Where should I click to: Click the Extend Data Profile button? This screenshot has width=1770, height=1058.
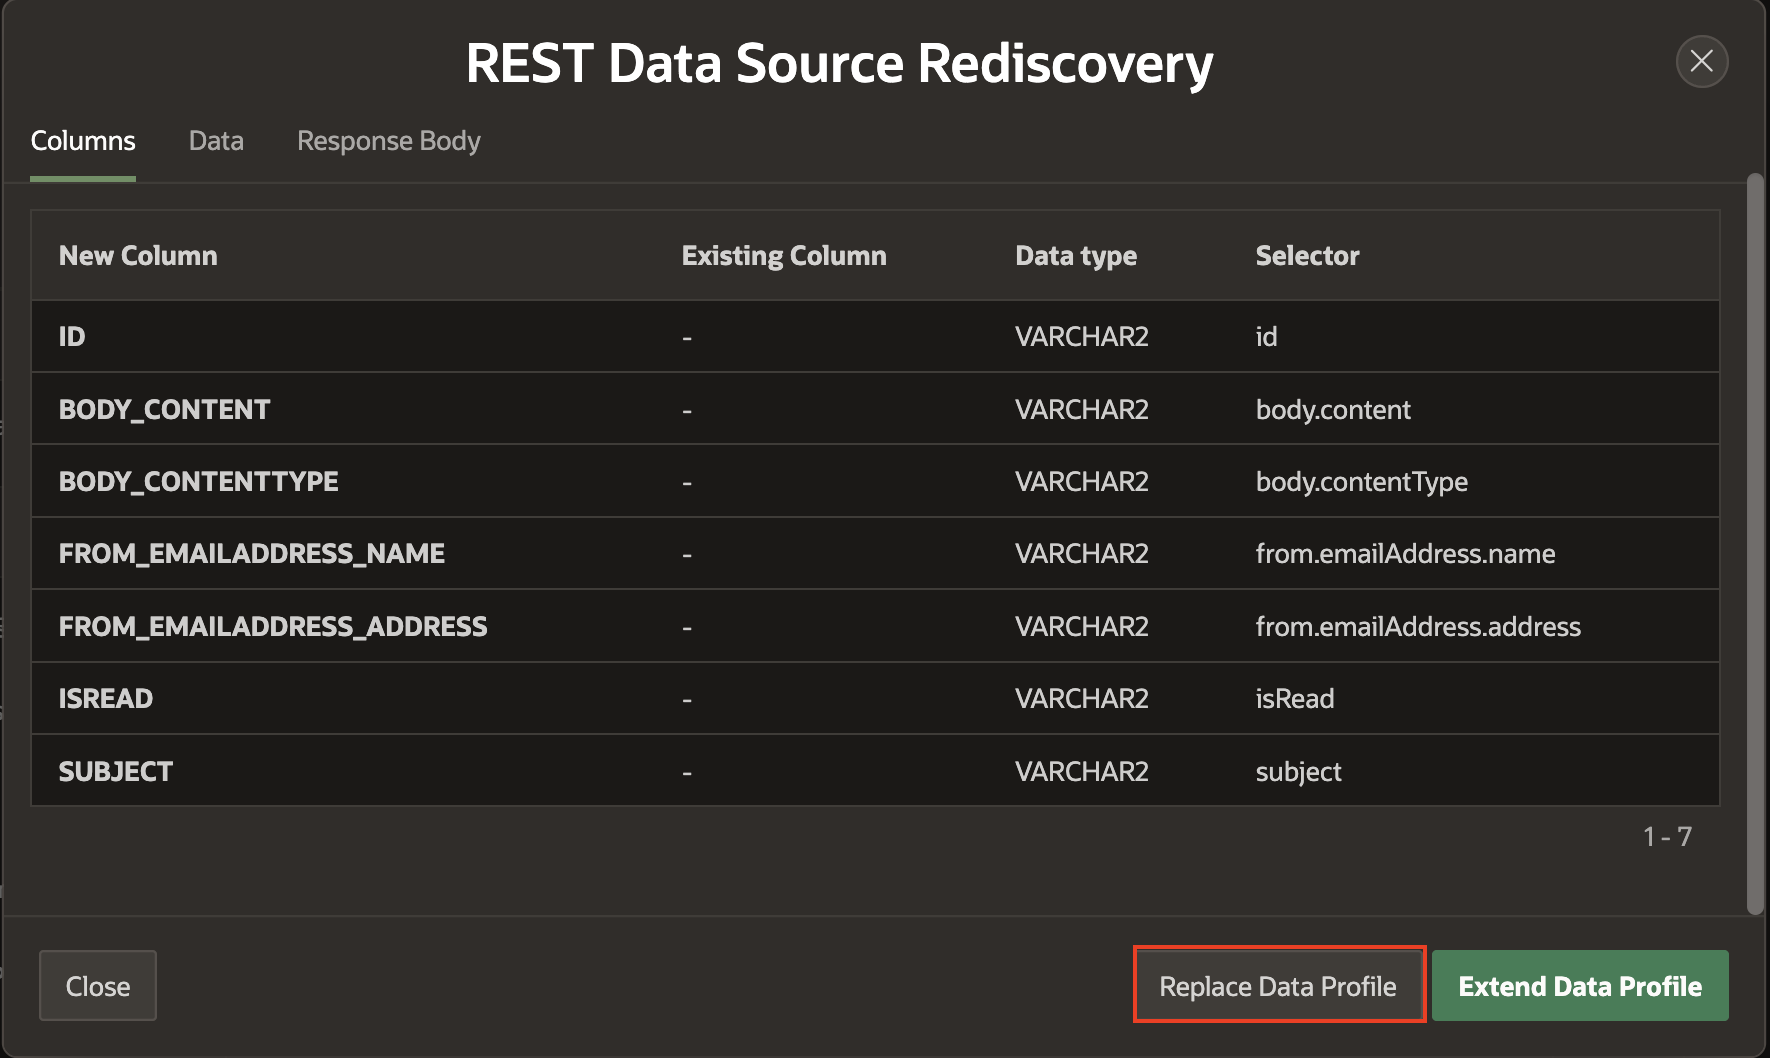click(1579, 986)
